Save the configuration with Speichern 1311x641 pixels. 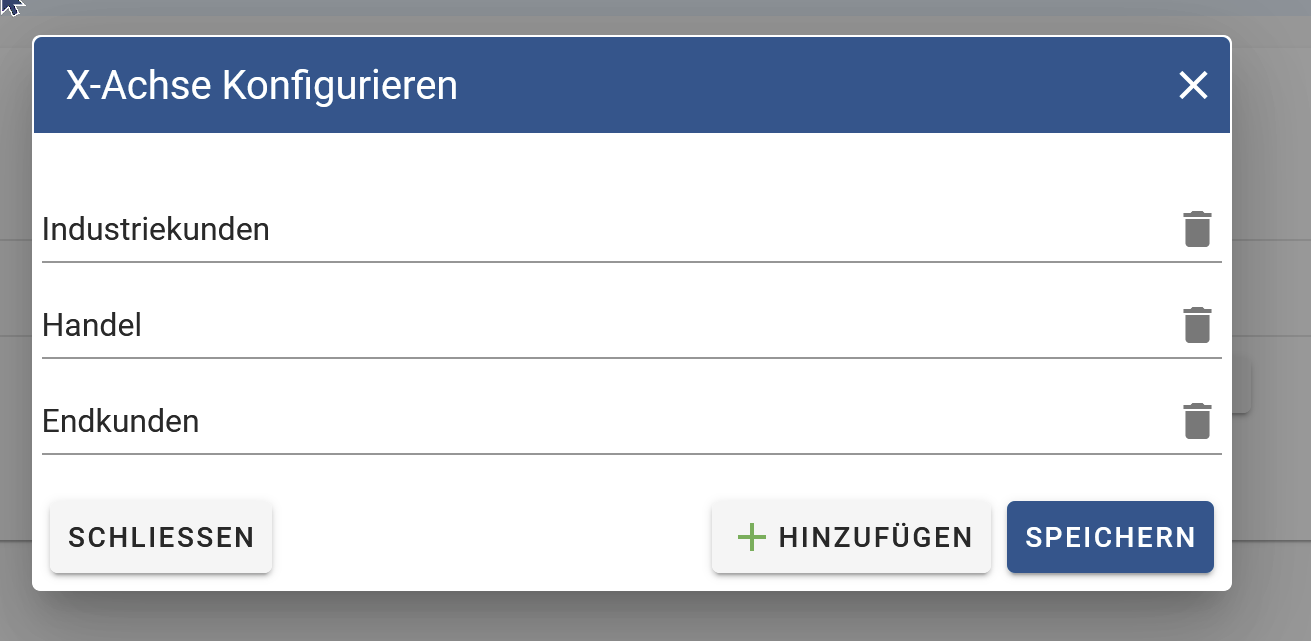click(x=1110, y=537)
